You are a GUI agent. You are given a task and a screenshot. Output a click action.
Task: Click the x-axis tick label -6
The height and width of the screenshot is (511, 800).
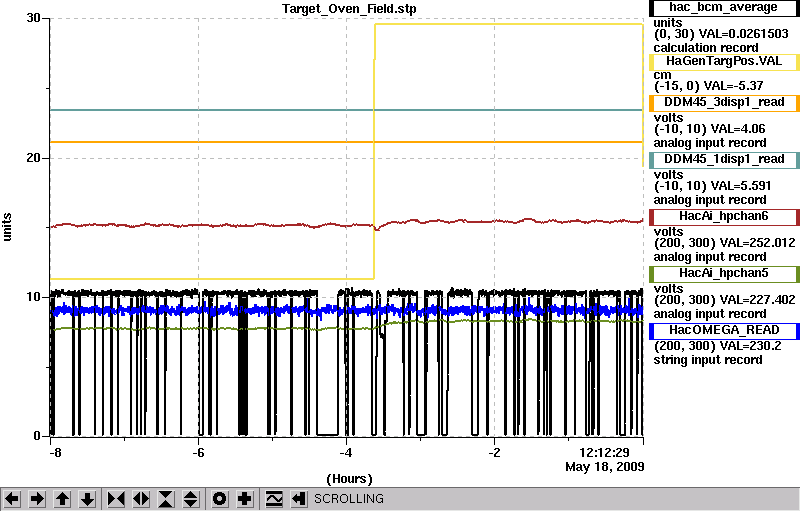pyautogui.click(x=198, y=453)
